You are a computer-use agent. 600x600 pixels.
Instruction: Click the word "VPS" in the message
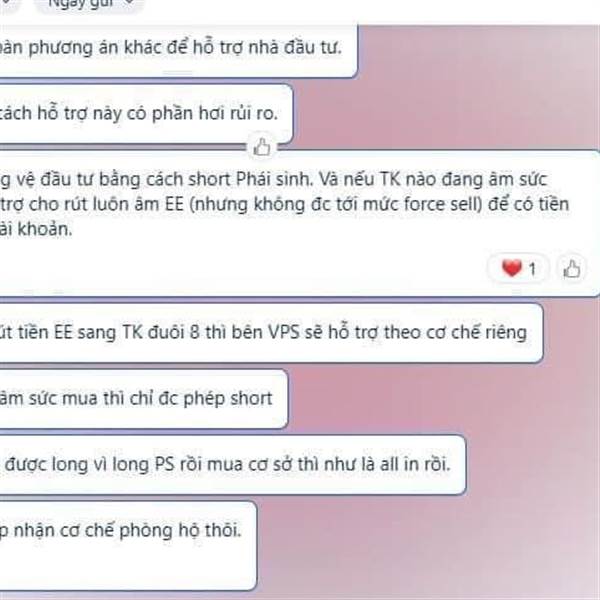(284, 332)
